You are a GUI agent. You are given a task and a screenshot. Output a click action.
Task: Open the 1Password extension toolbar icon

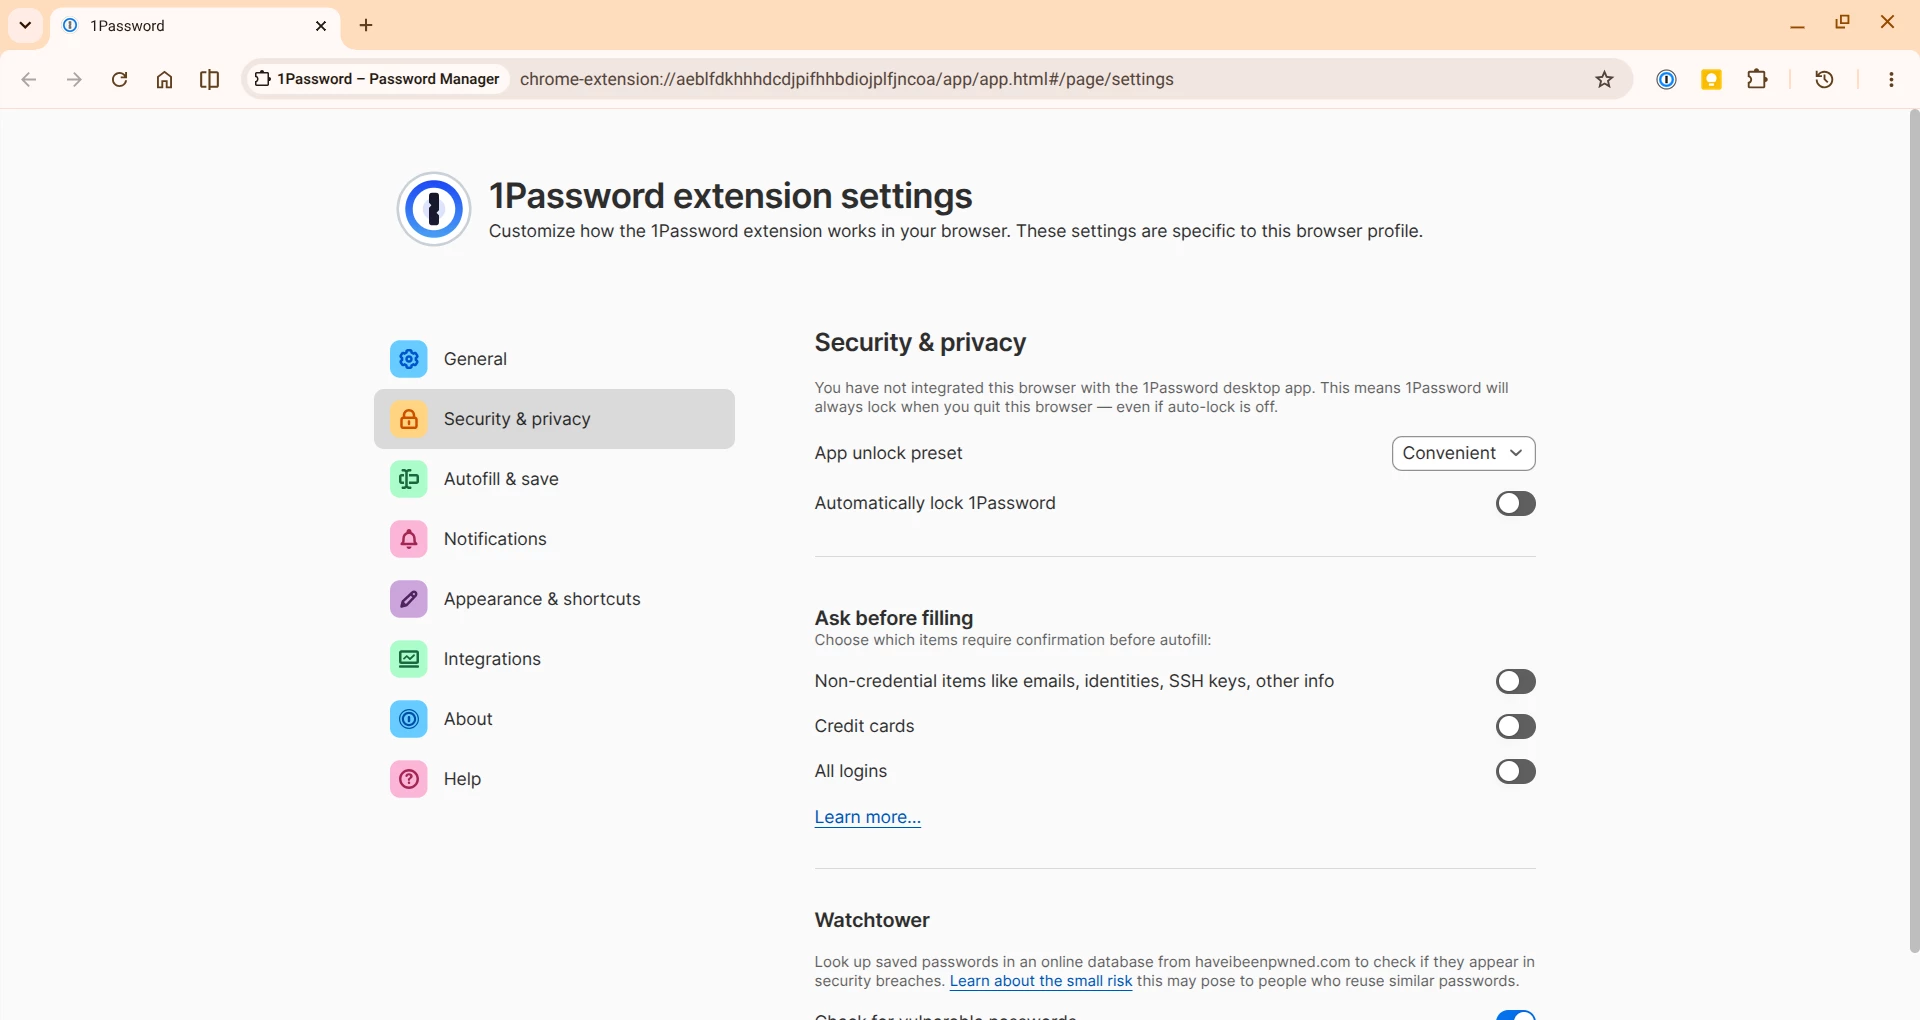pyautogui.click(x=1666, y=80)
